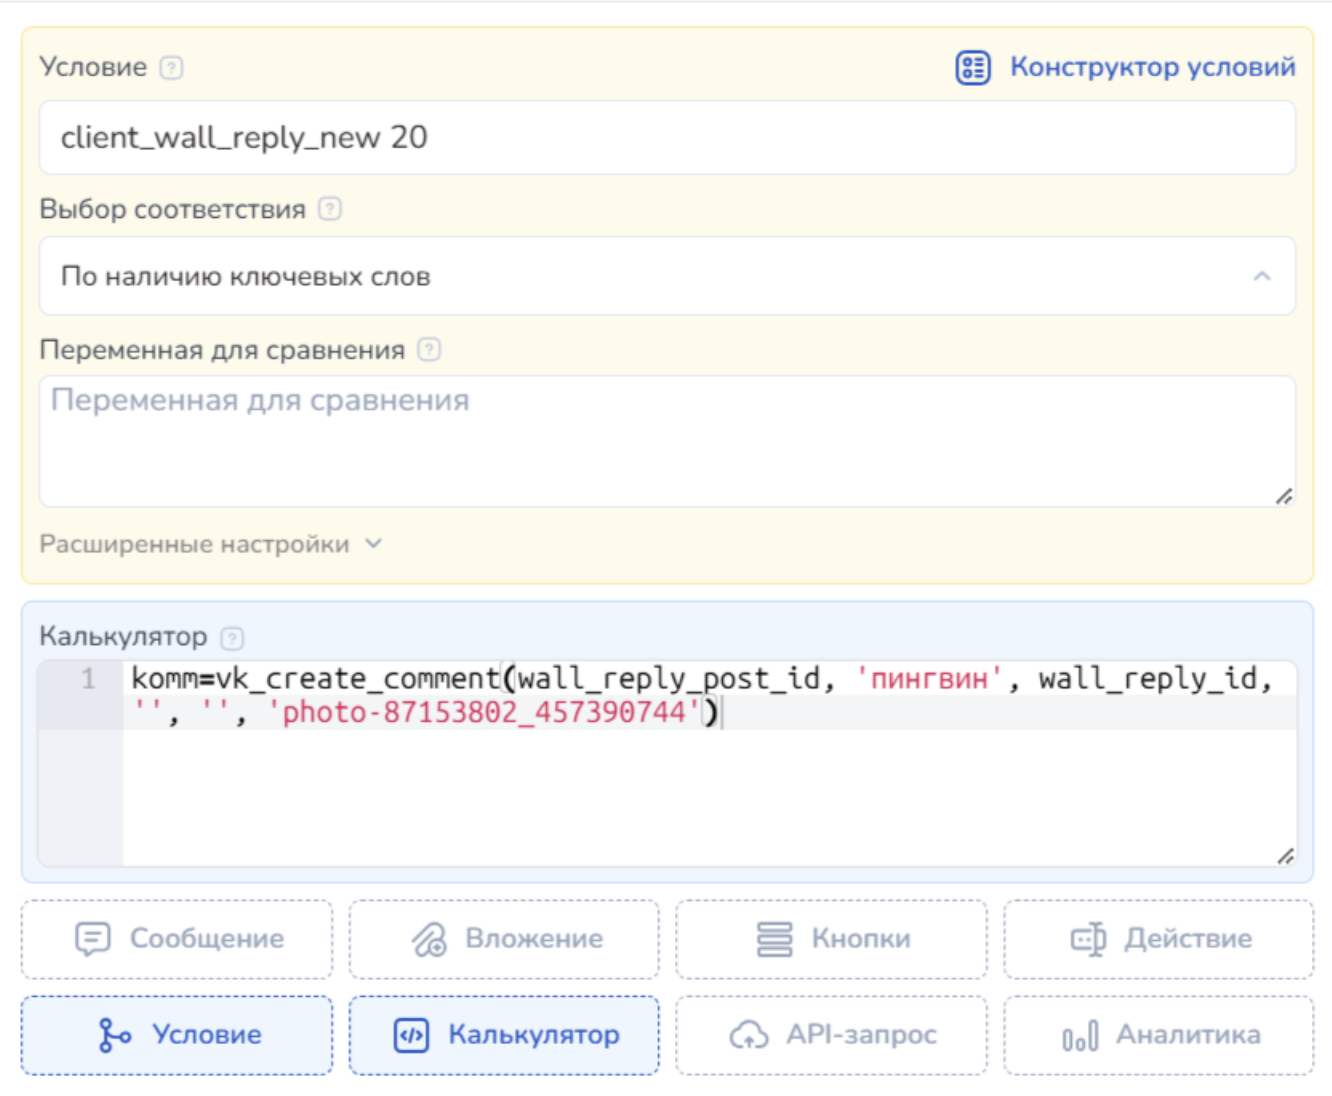Click the Вложение paperclip icon
Screen dimensions: 1332x1096
(429, 939)
